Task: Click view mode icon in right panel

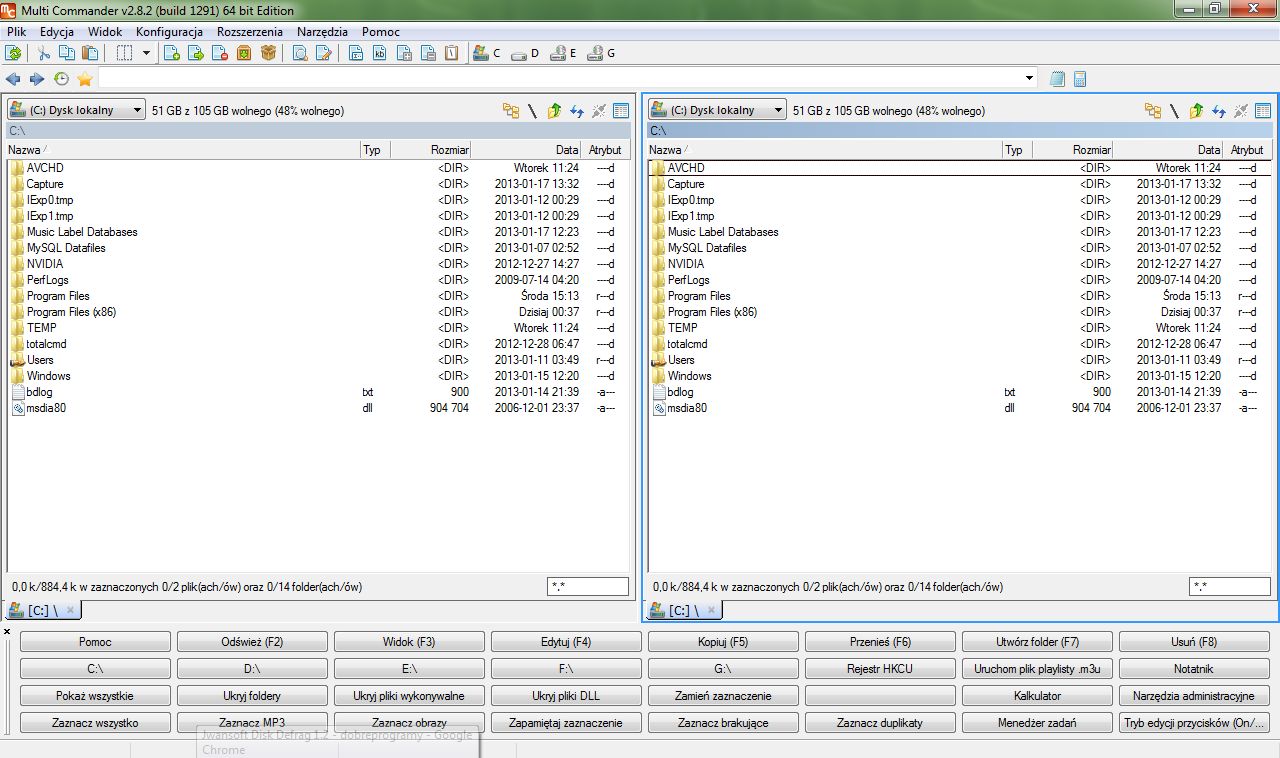Action: pos(1263,111)
